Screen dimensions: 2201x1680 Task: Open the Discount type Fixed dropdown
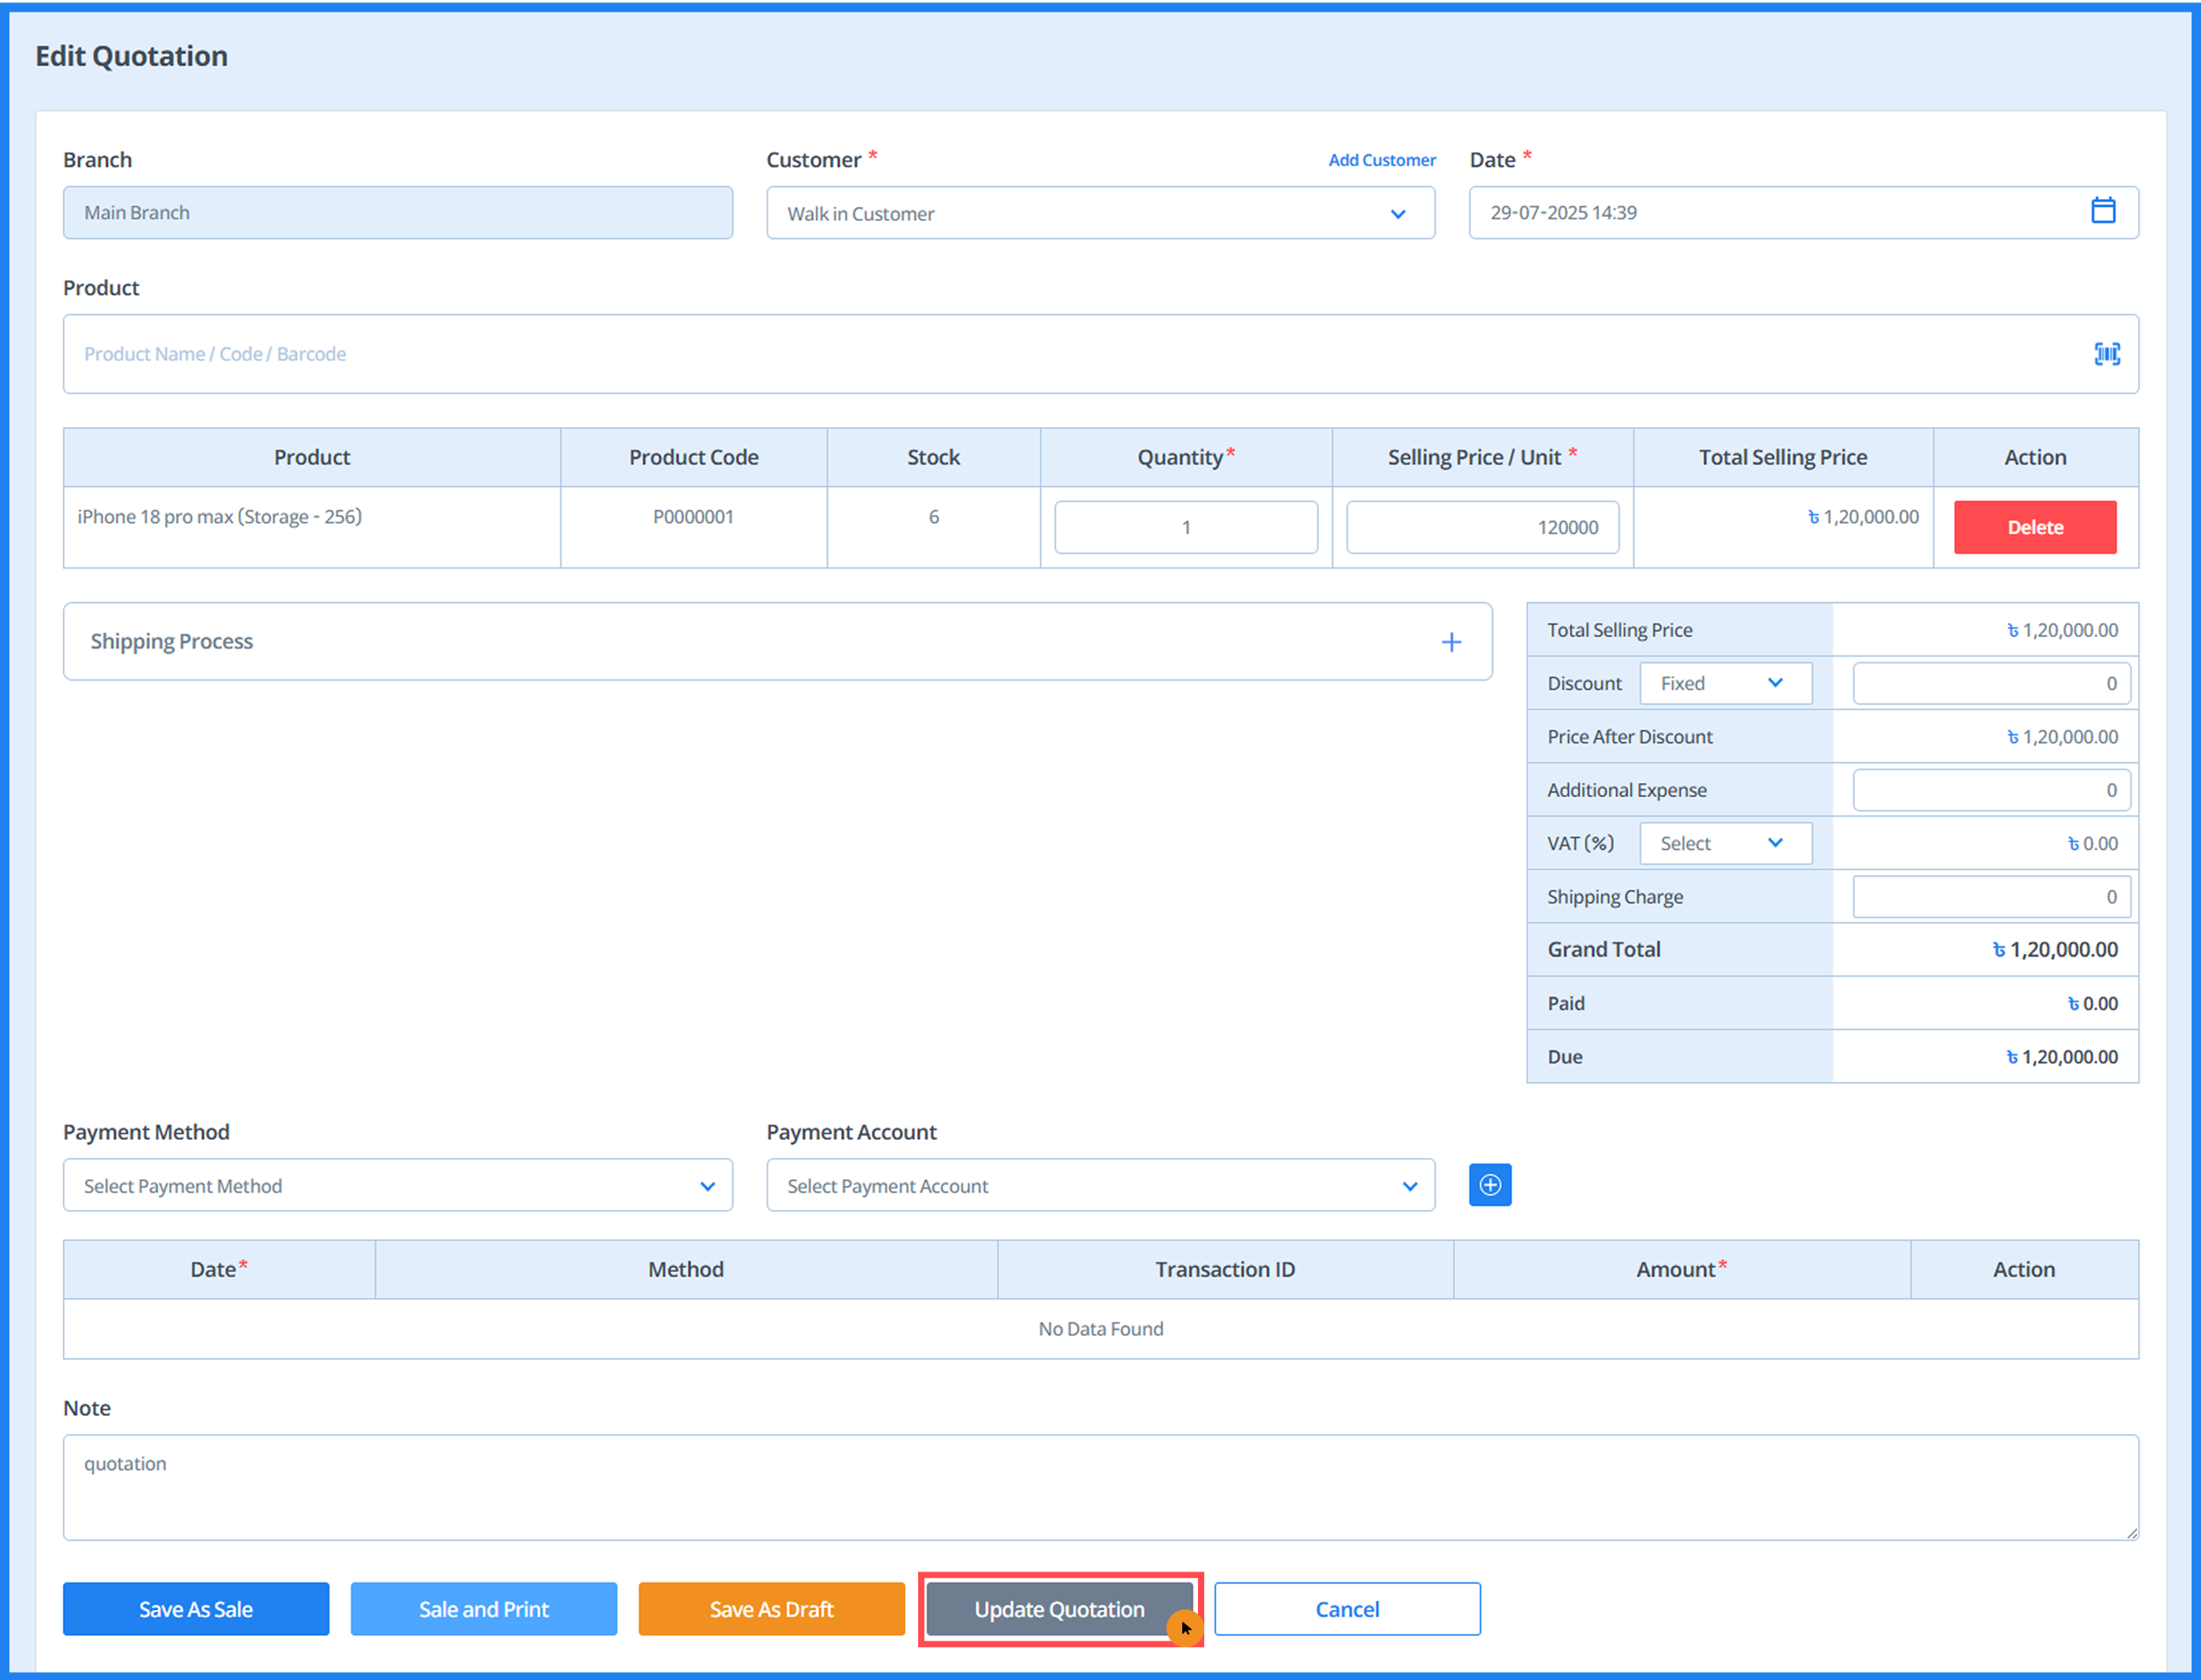[x=1725, y=683]
